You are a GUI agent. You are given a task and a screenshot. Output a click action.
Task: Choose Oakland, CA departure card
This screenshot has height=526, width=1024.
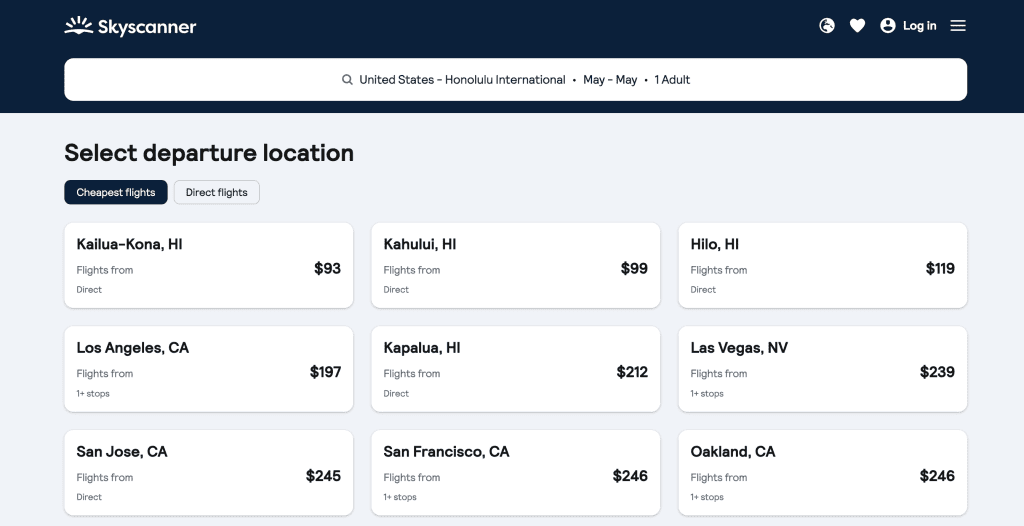tap(822, 472)
